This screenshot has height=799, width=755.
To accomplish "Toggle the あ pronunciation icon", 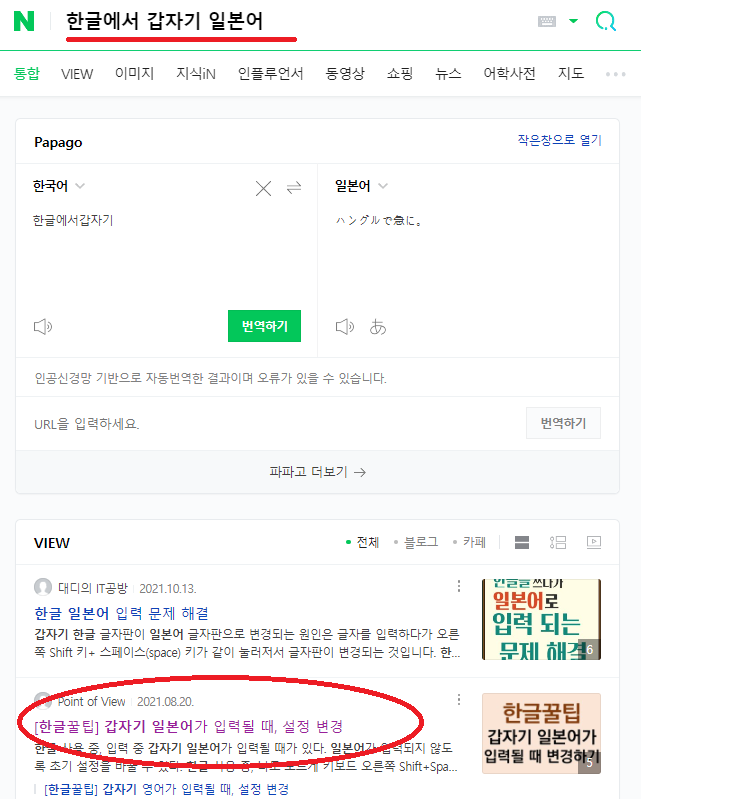I will [x=378, y=327].
